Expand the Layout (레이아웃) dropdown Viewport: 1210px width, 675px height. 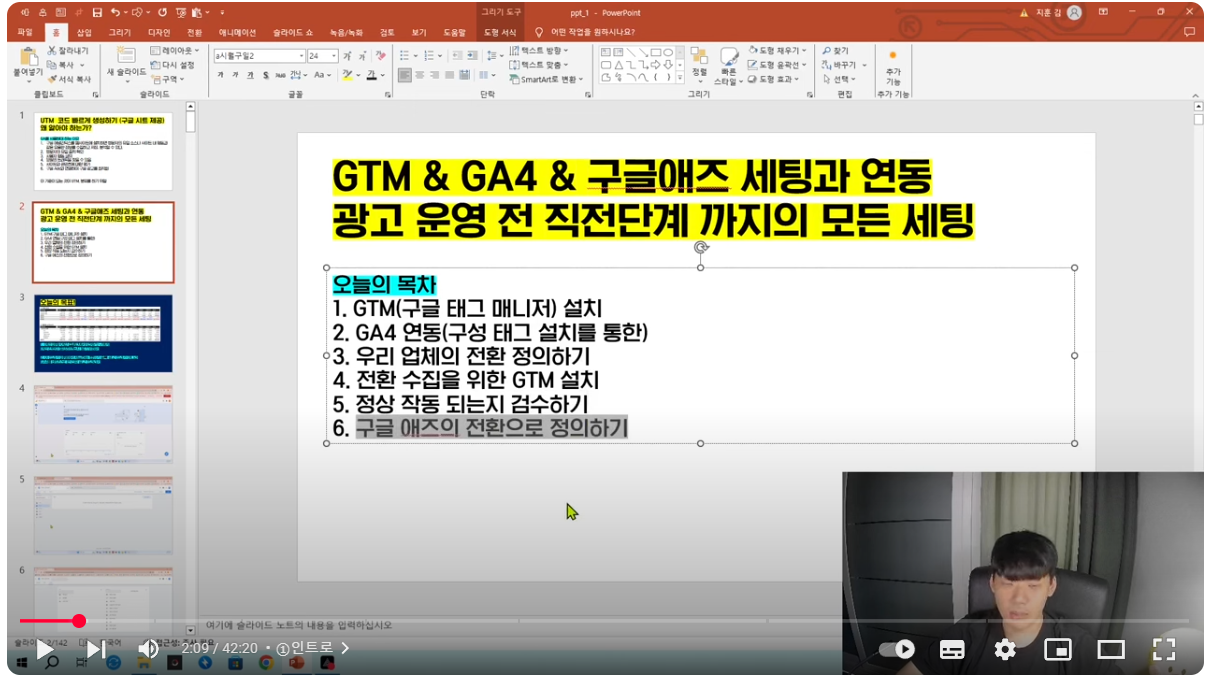point(175,50)
